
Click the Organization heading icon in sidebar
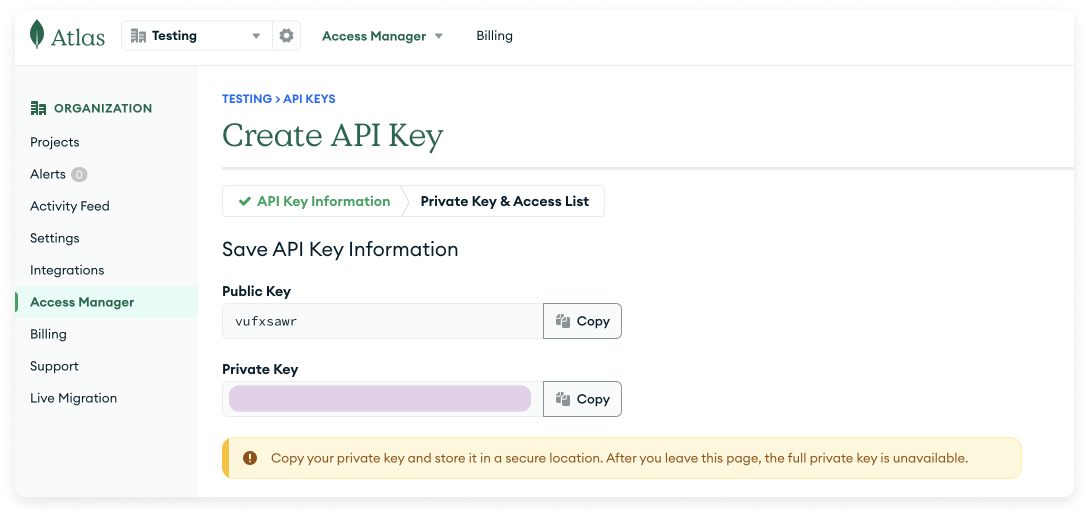(38, 108)
